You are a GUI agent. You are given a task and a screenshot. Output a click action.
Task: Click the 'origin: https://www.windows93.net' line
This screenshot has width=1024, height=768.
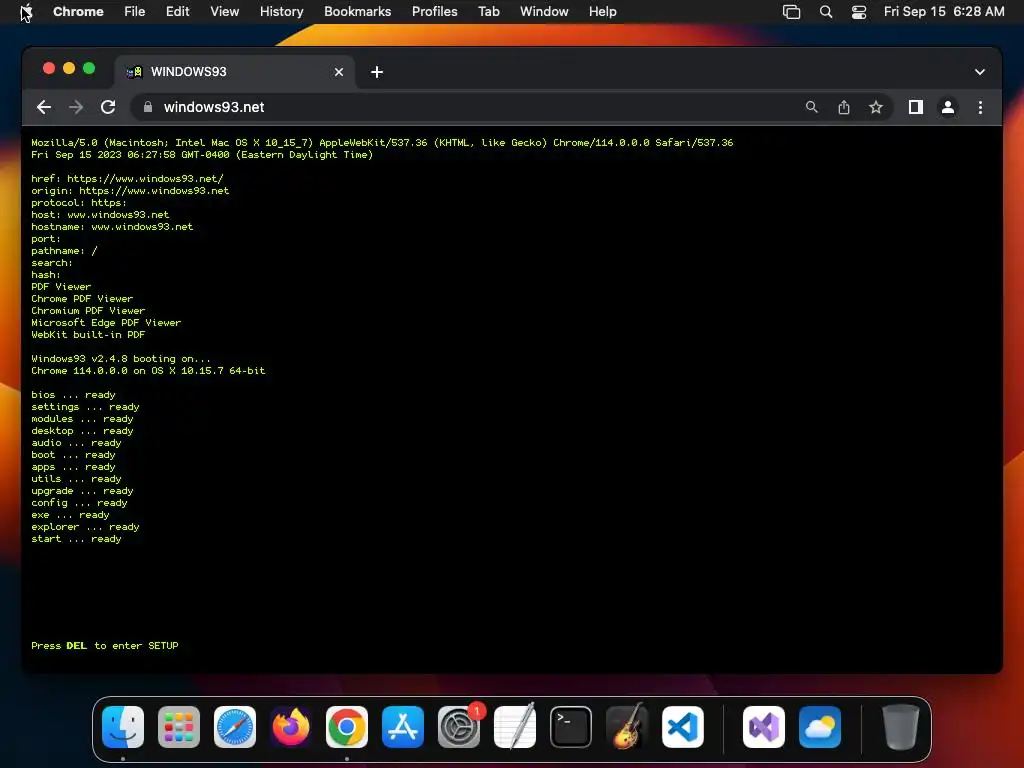pyautogui.click(x=130, y=191)
